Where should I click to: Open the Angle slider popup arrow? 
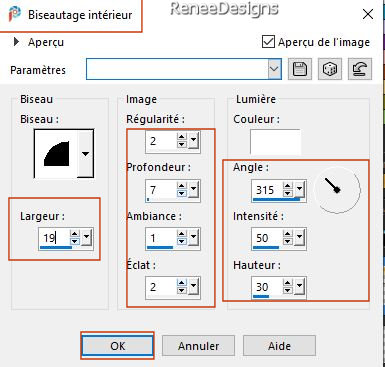300,189
